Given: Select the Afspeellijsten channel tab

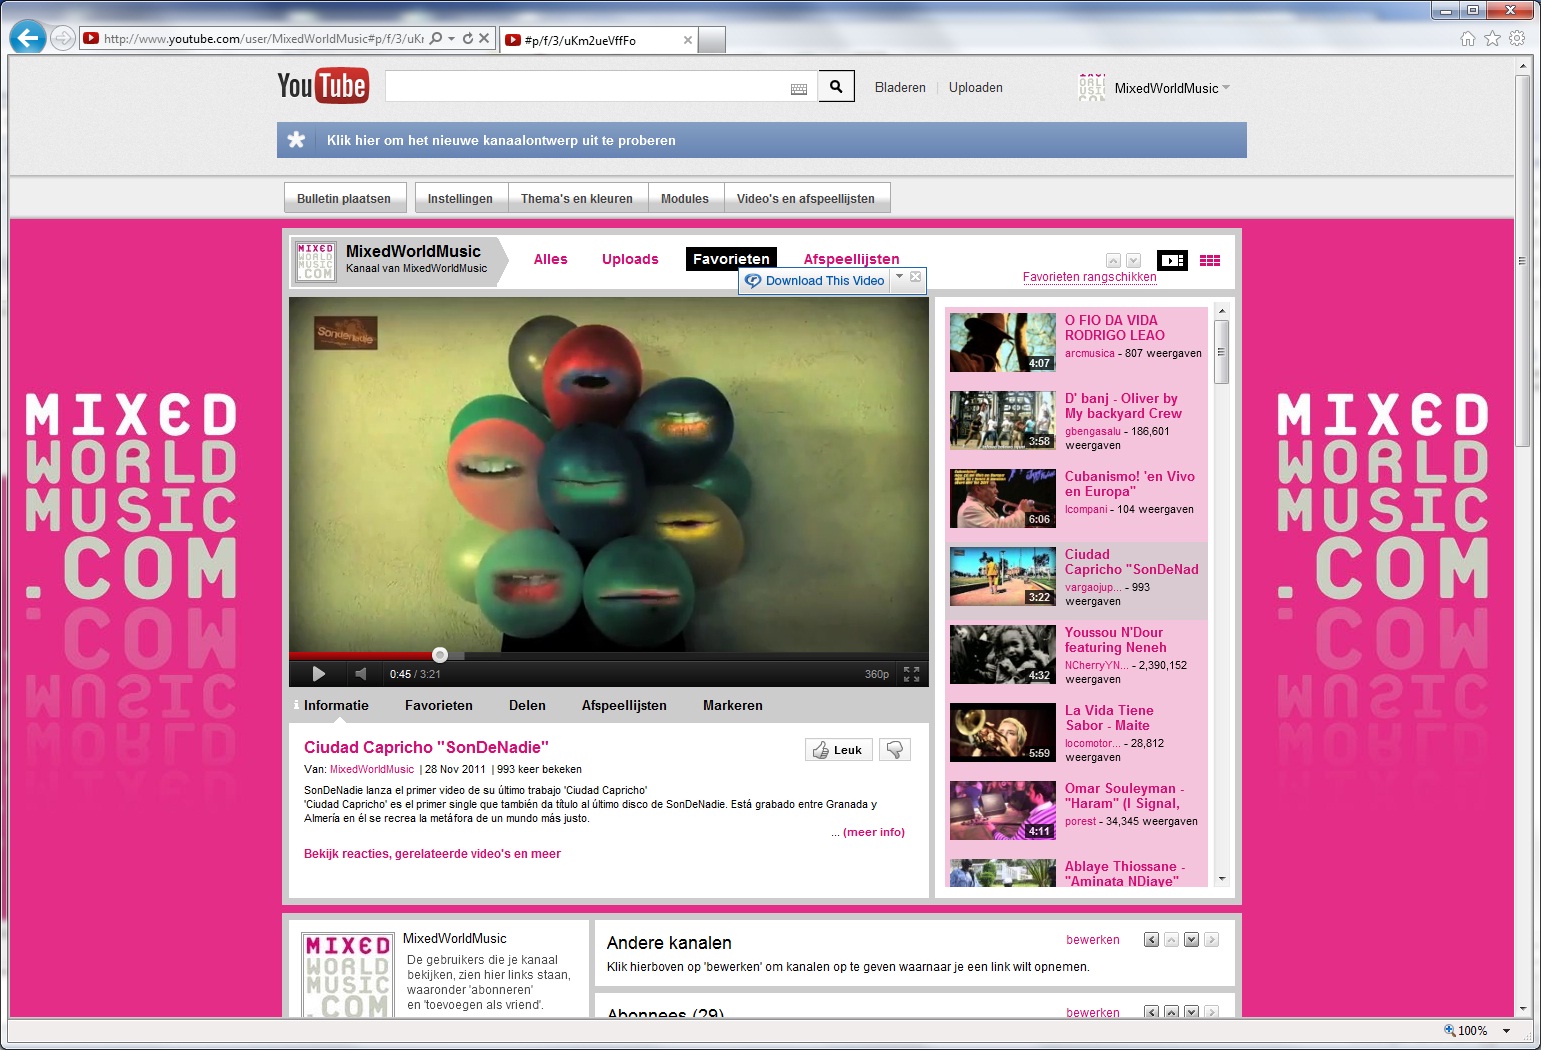Looking at the screenshot, I should pos(851,259).
